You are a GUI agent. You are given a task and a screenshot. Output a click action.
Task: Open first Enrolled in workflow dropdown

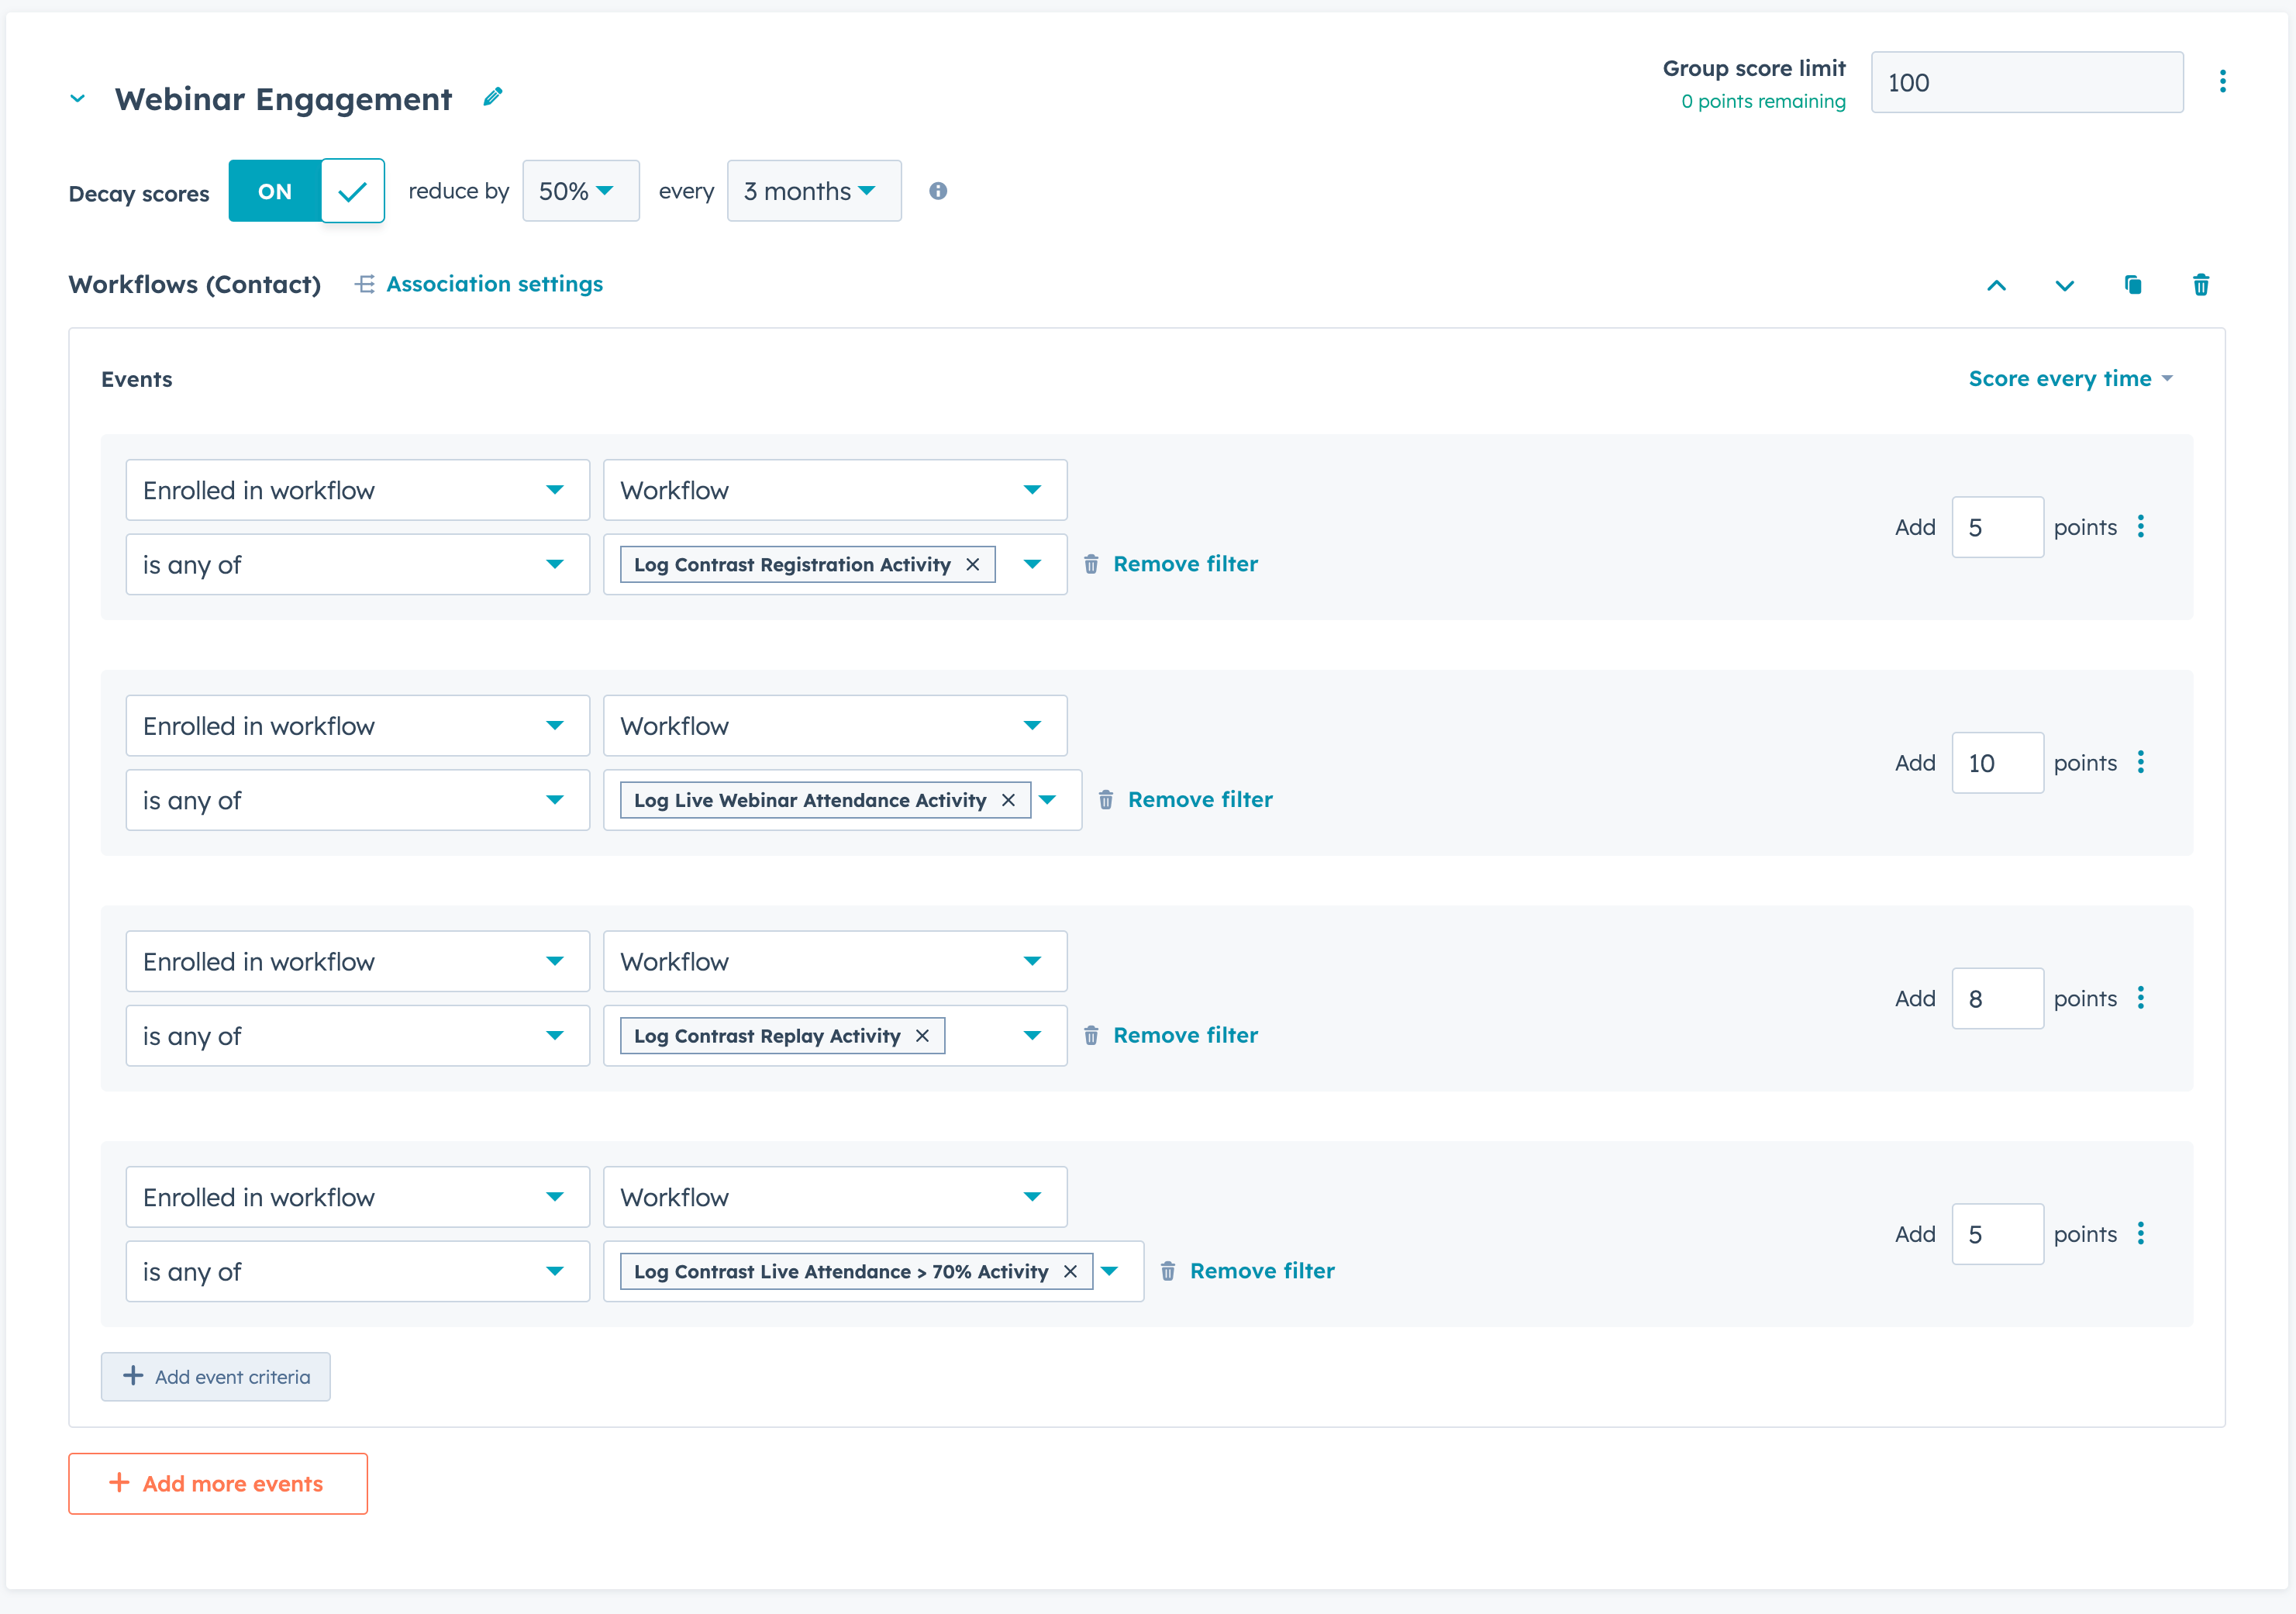pyautogui.click(x=357, y=490)
